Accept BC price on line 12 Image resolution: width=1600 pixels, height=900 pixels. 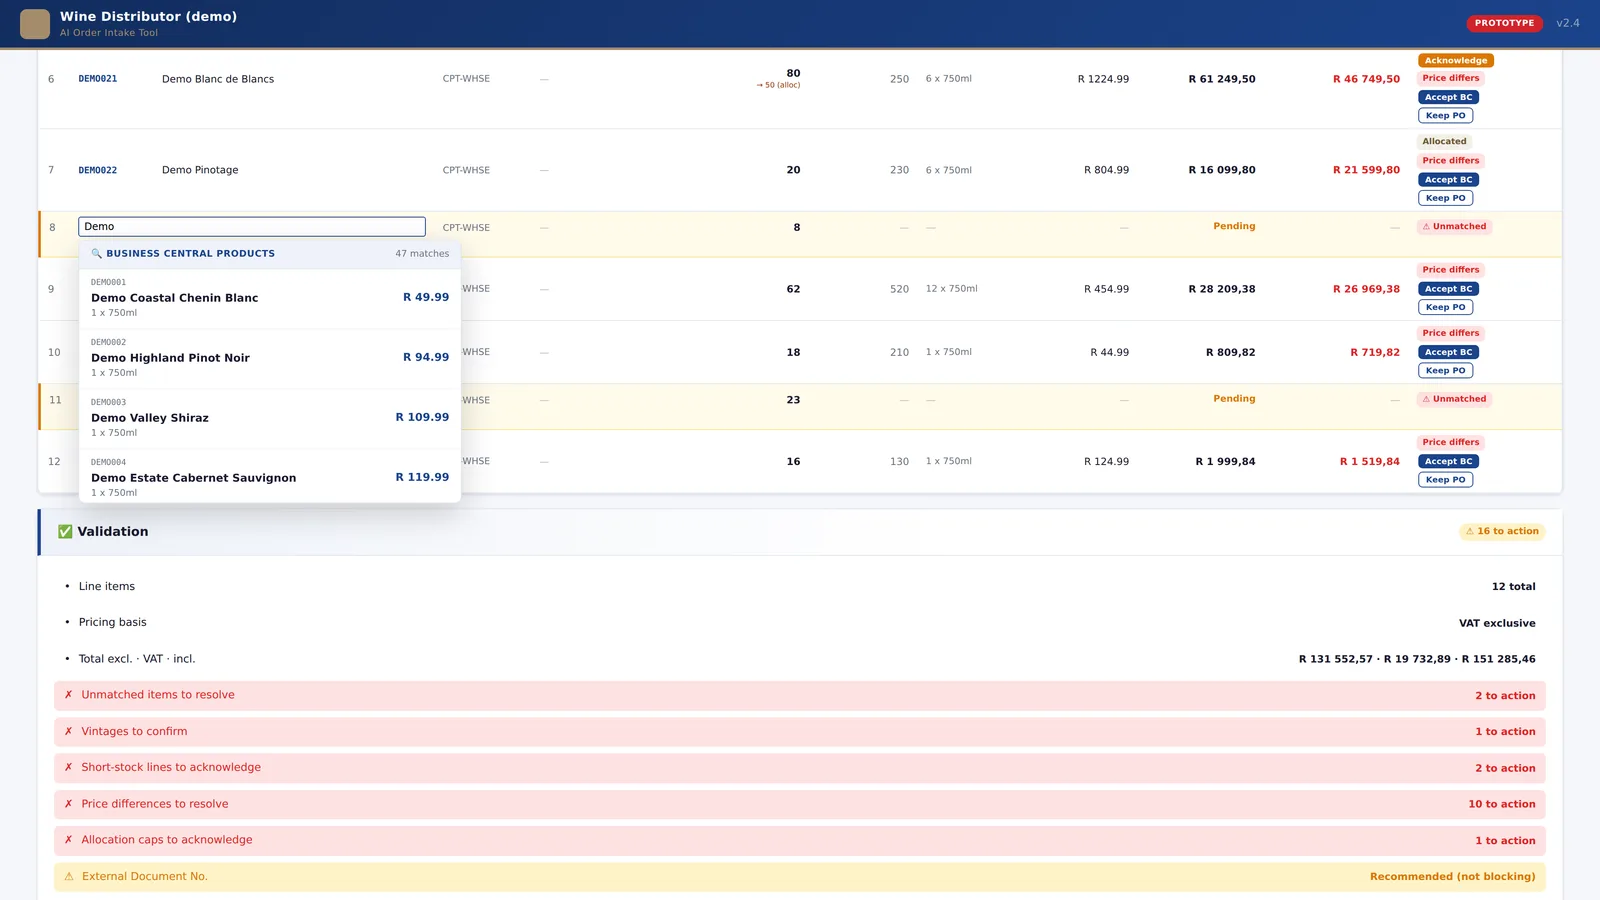[x=1448, y=461]
